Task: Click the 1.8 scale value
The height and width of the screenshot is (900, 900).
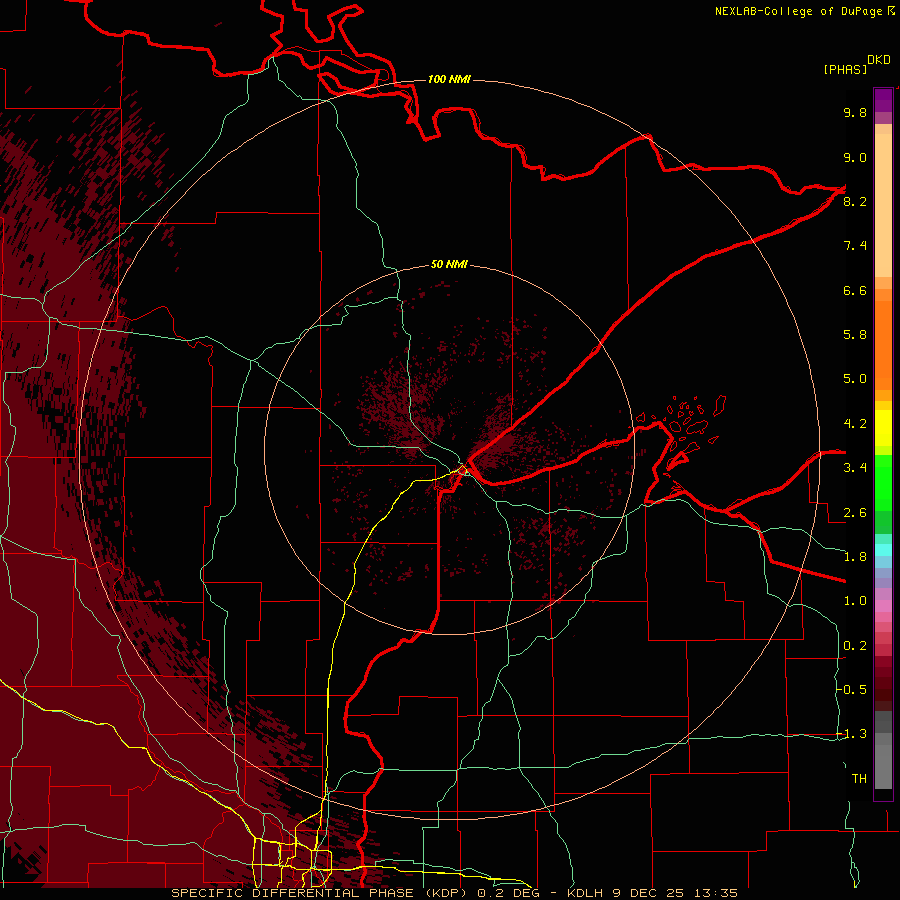Action: (x=855, y=557)
